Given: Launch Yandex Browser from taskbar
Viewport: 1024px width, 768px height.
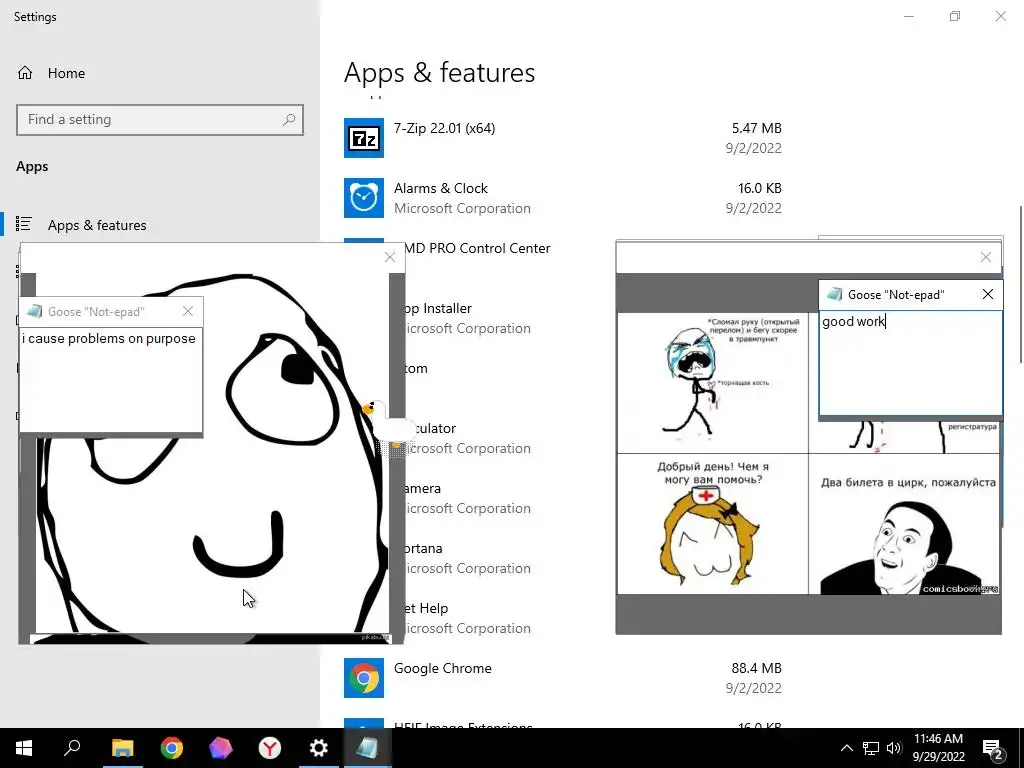Looking at the screenshot, I should (269, 748).
